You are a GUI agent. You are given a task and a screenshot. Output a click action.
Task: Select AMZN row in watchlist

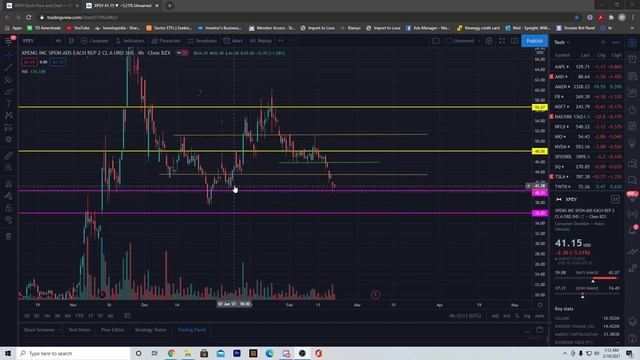pyautogui.click(x=587, y=87)
